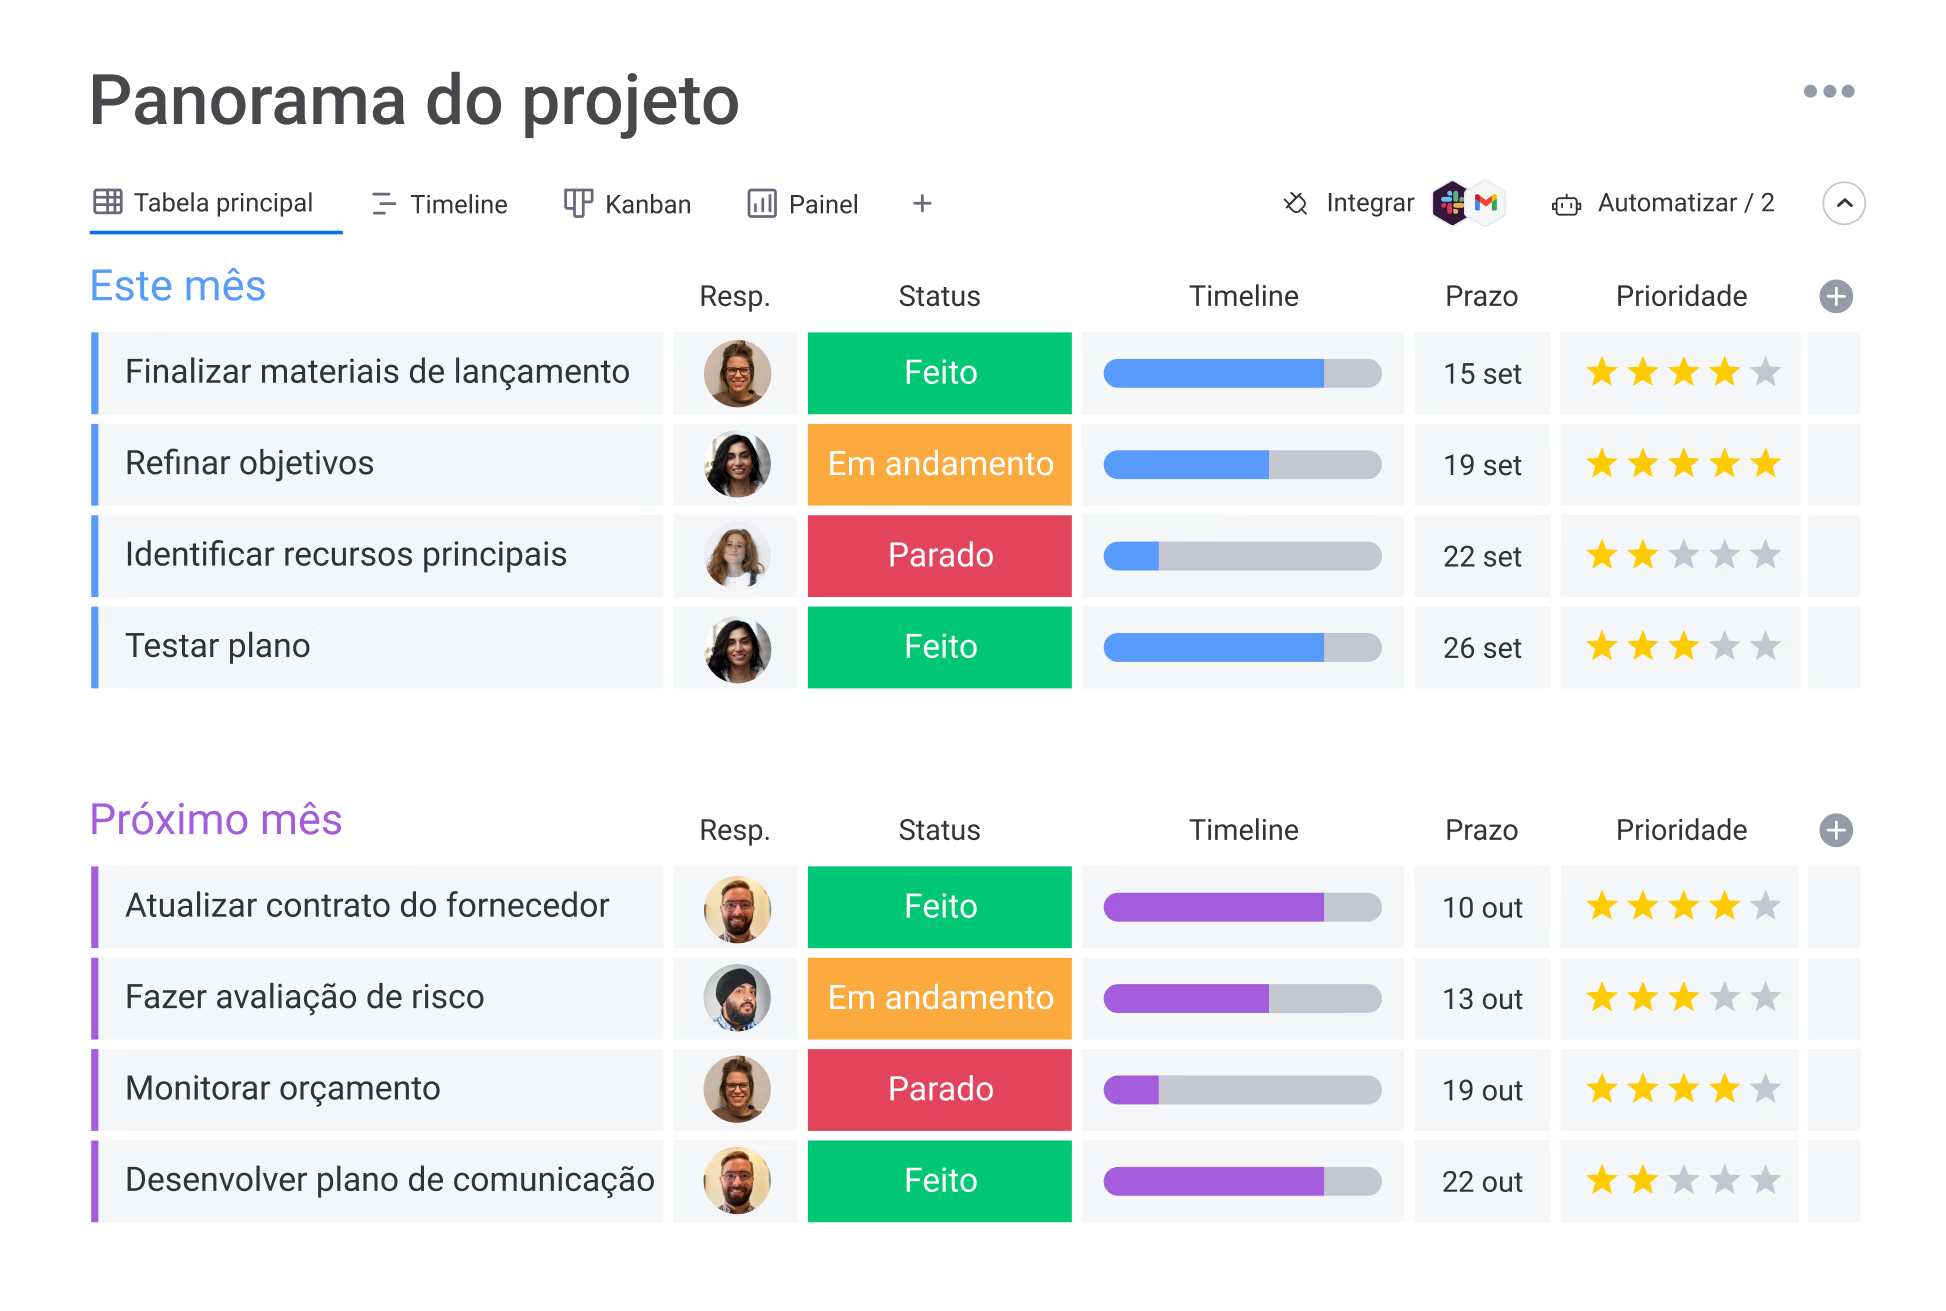The height and width of the screenshot is (1311, 1946).
Task: Switch to the Kanban tab
Action: pyautogui.click(x=628, y=204)
